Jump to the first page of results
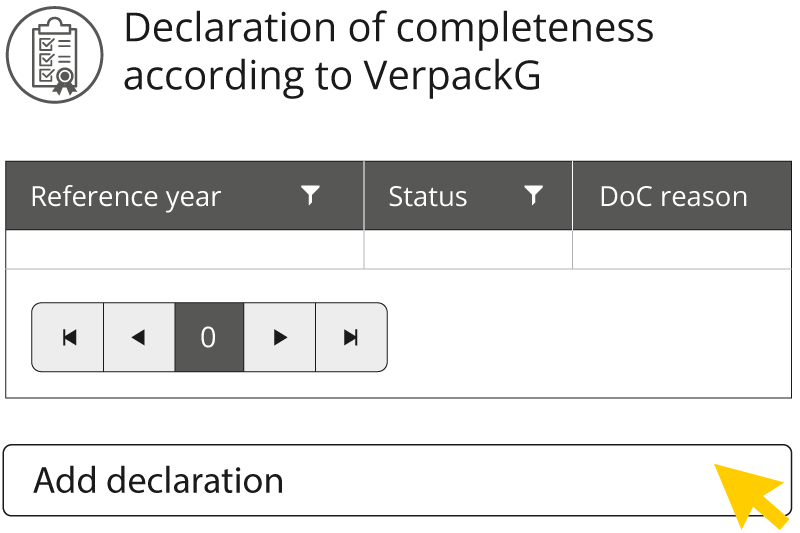 [x=68, y=337]
